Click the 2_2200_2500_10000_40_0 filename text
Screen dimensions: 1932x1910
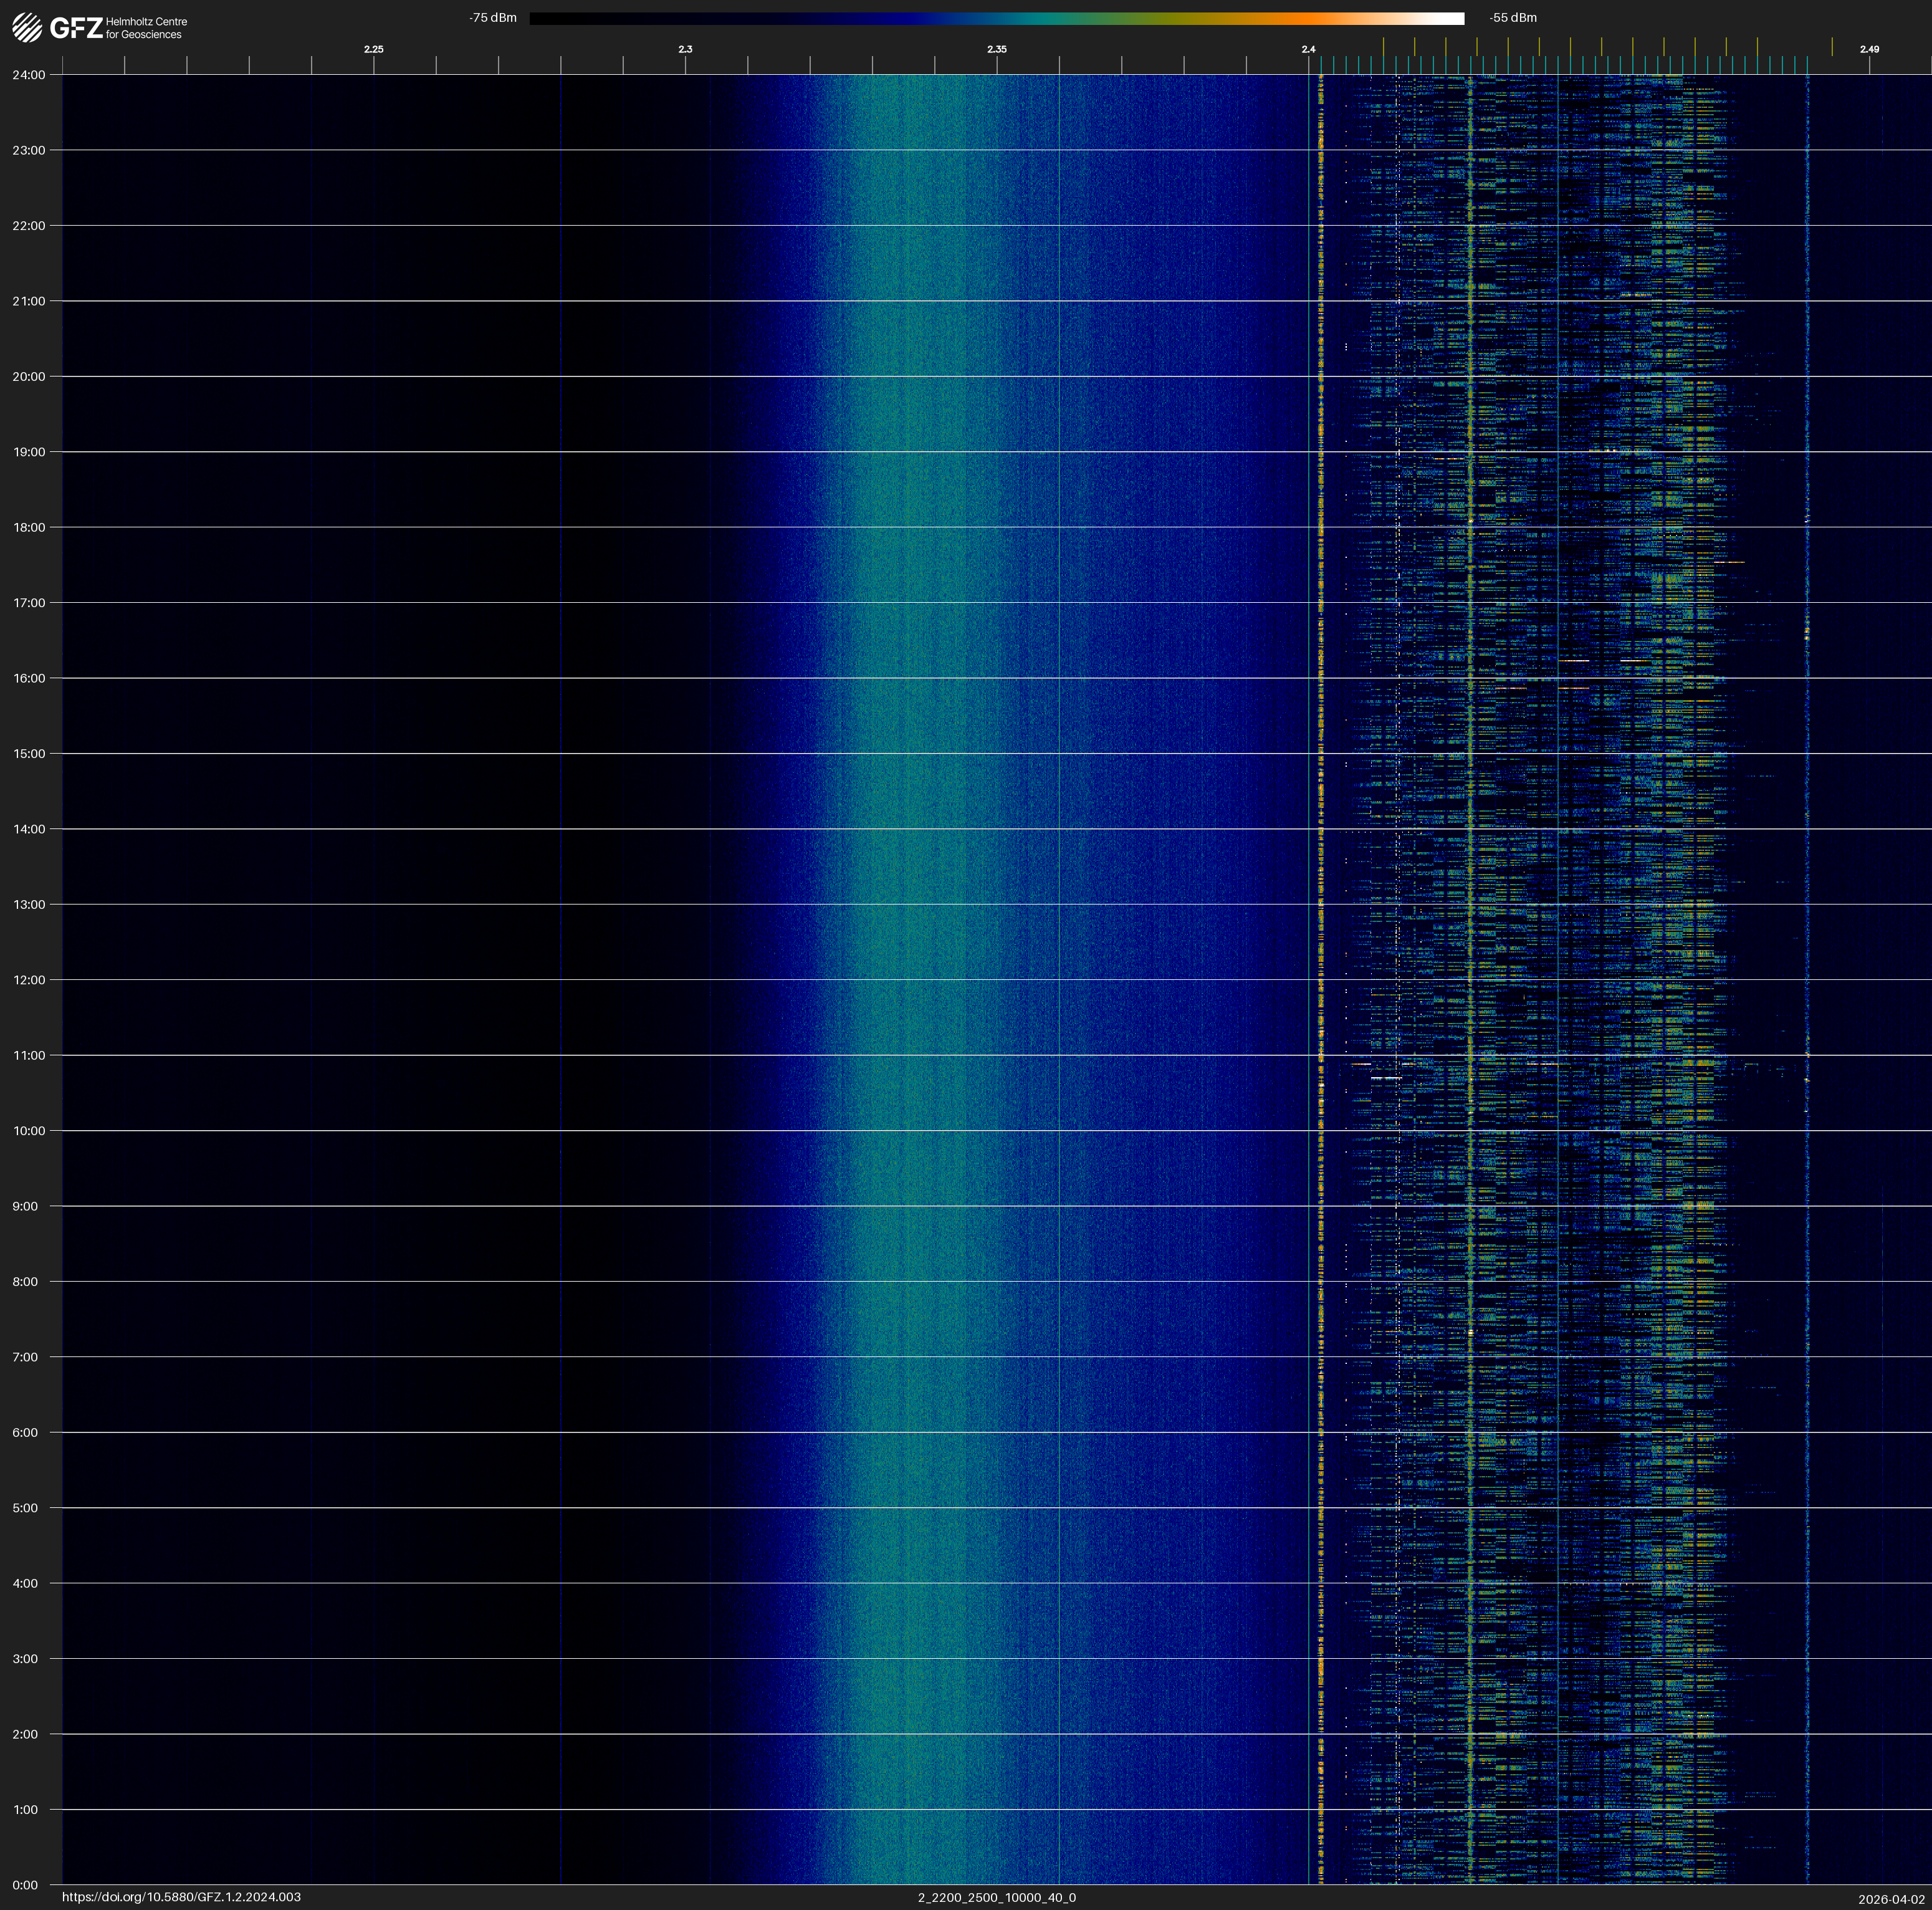996,1897
